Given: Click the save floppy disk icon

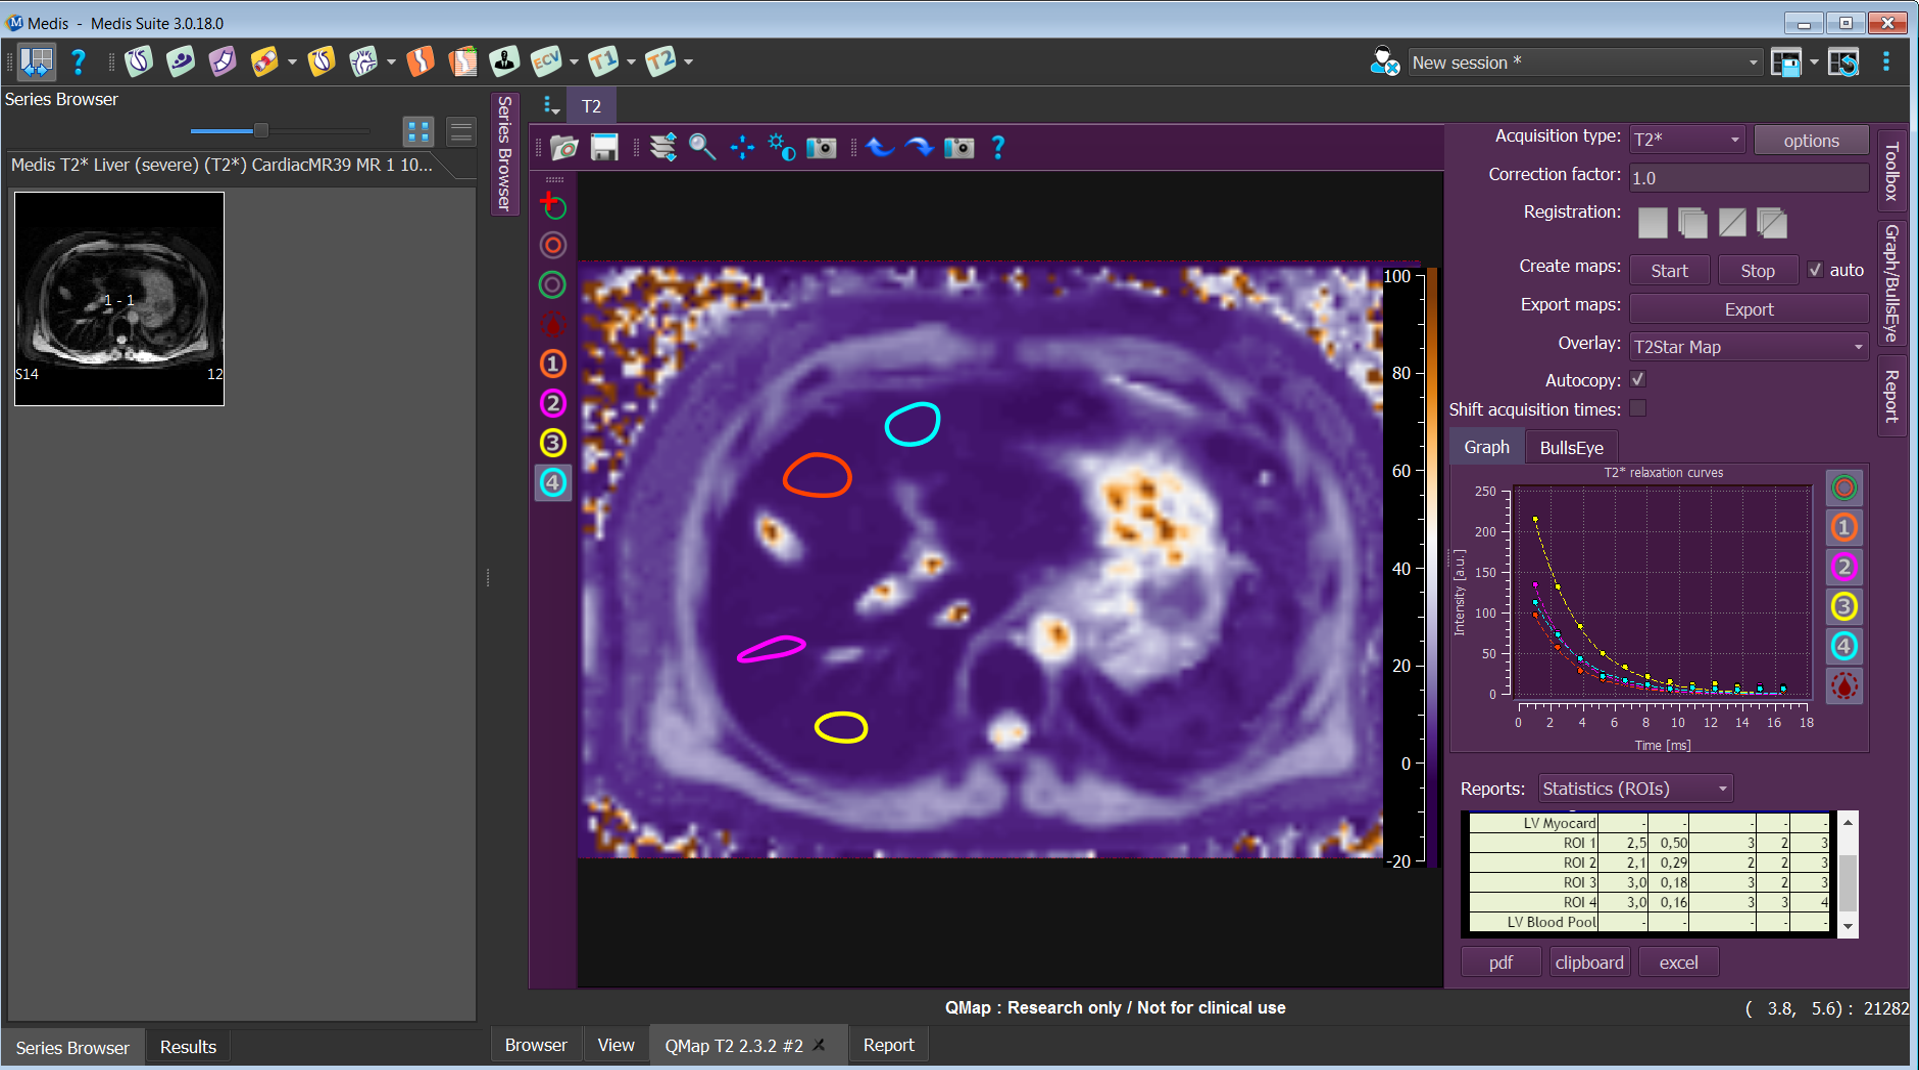Looking at the screenshot, I should tap(604, 148).
